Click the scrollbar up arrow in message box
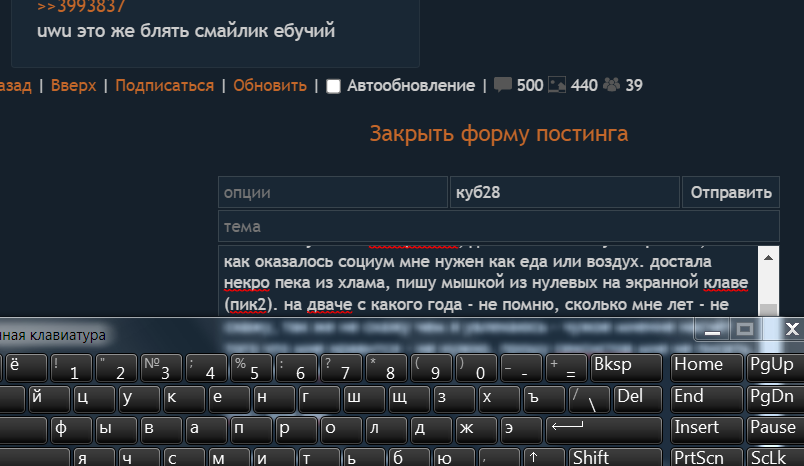Viewport: 804px width, 466px height. pos(769,253)
